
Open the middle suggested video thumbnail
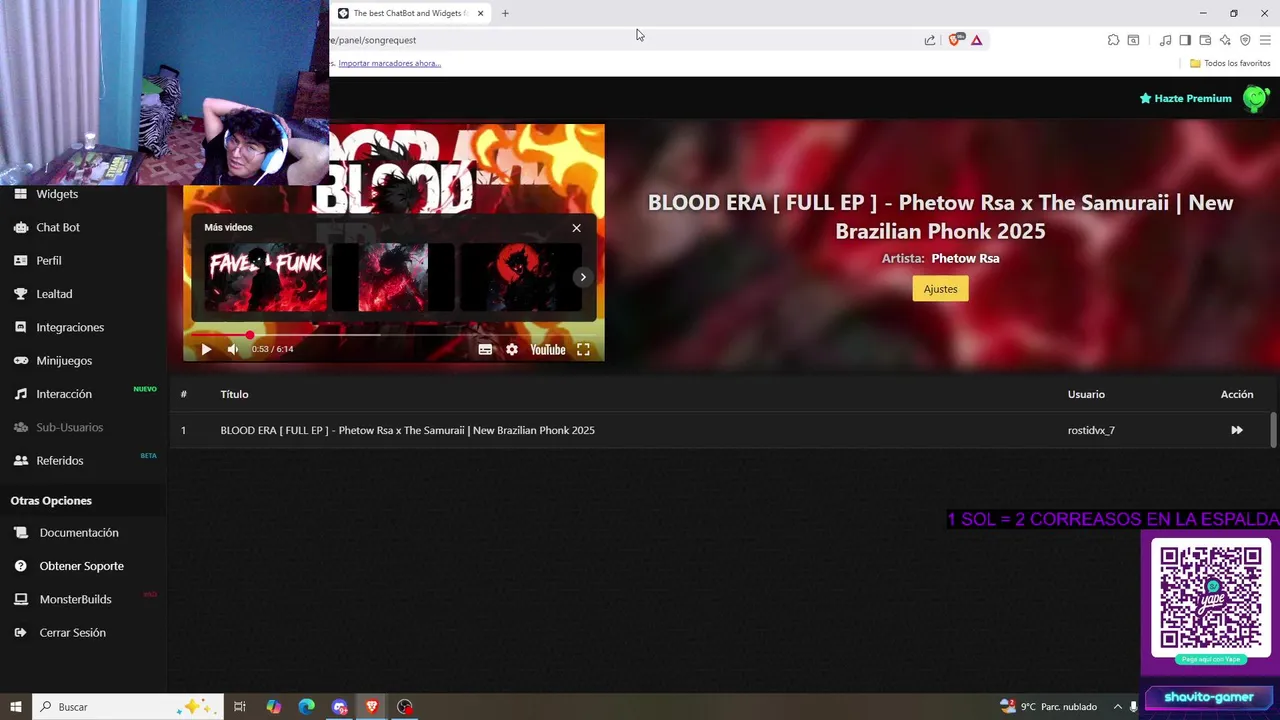click(393, 277)
